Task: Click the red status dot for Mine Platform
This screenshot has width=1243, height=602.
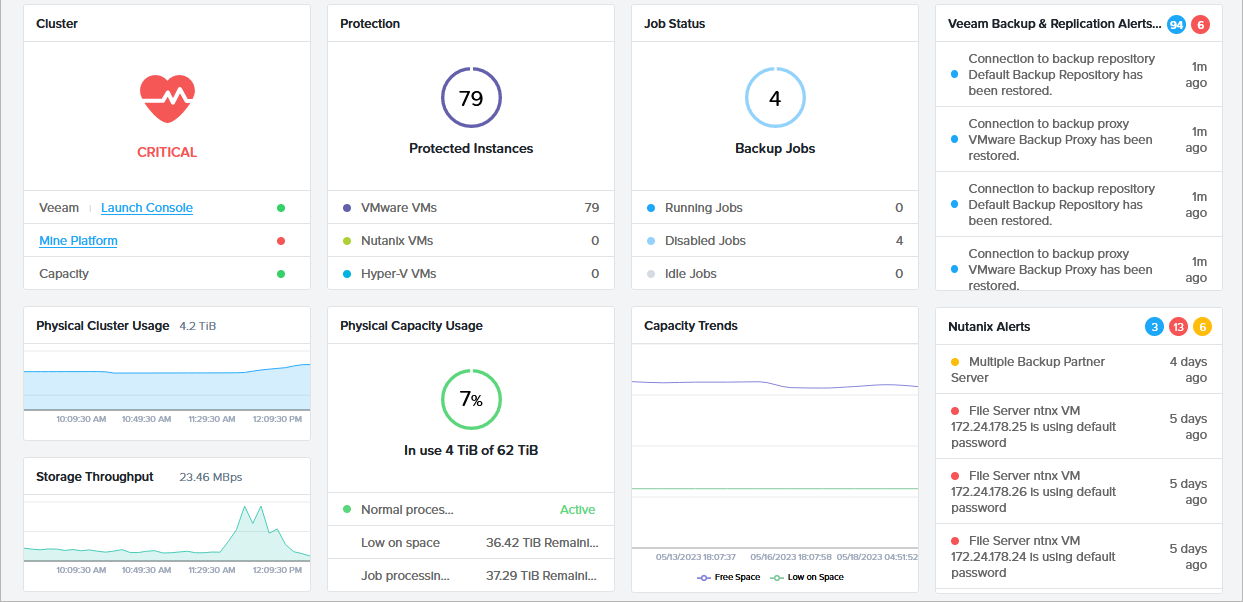Action: 281,241
